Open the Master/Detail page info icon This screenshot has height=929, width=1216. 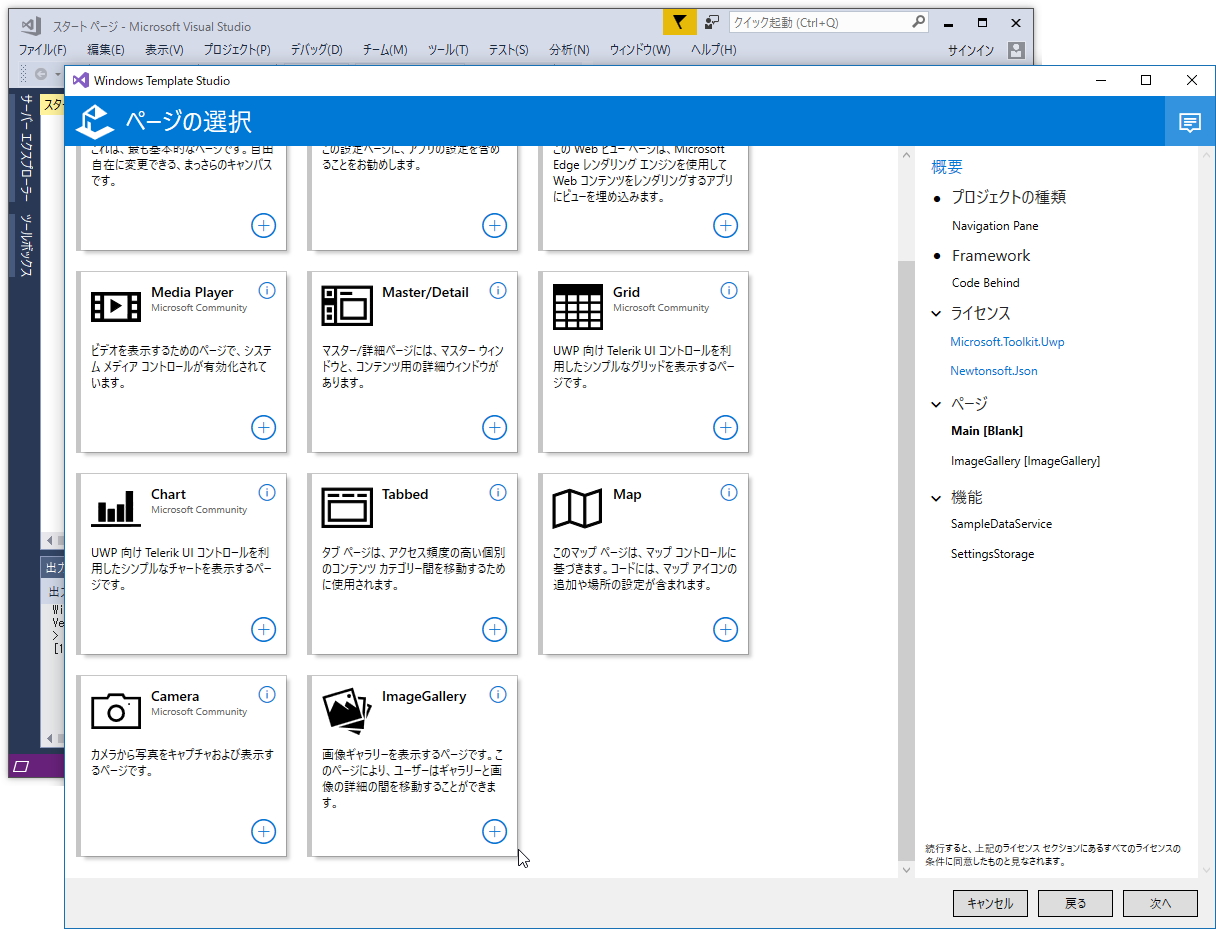tap(498, 290)
